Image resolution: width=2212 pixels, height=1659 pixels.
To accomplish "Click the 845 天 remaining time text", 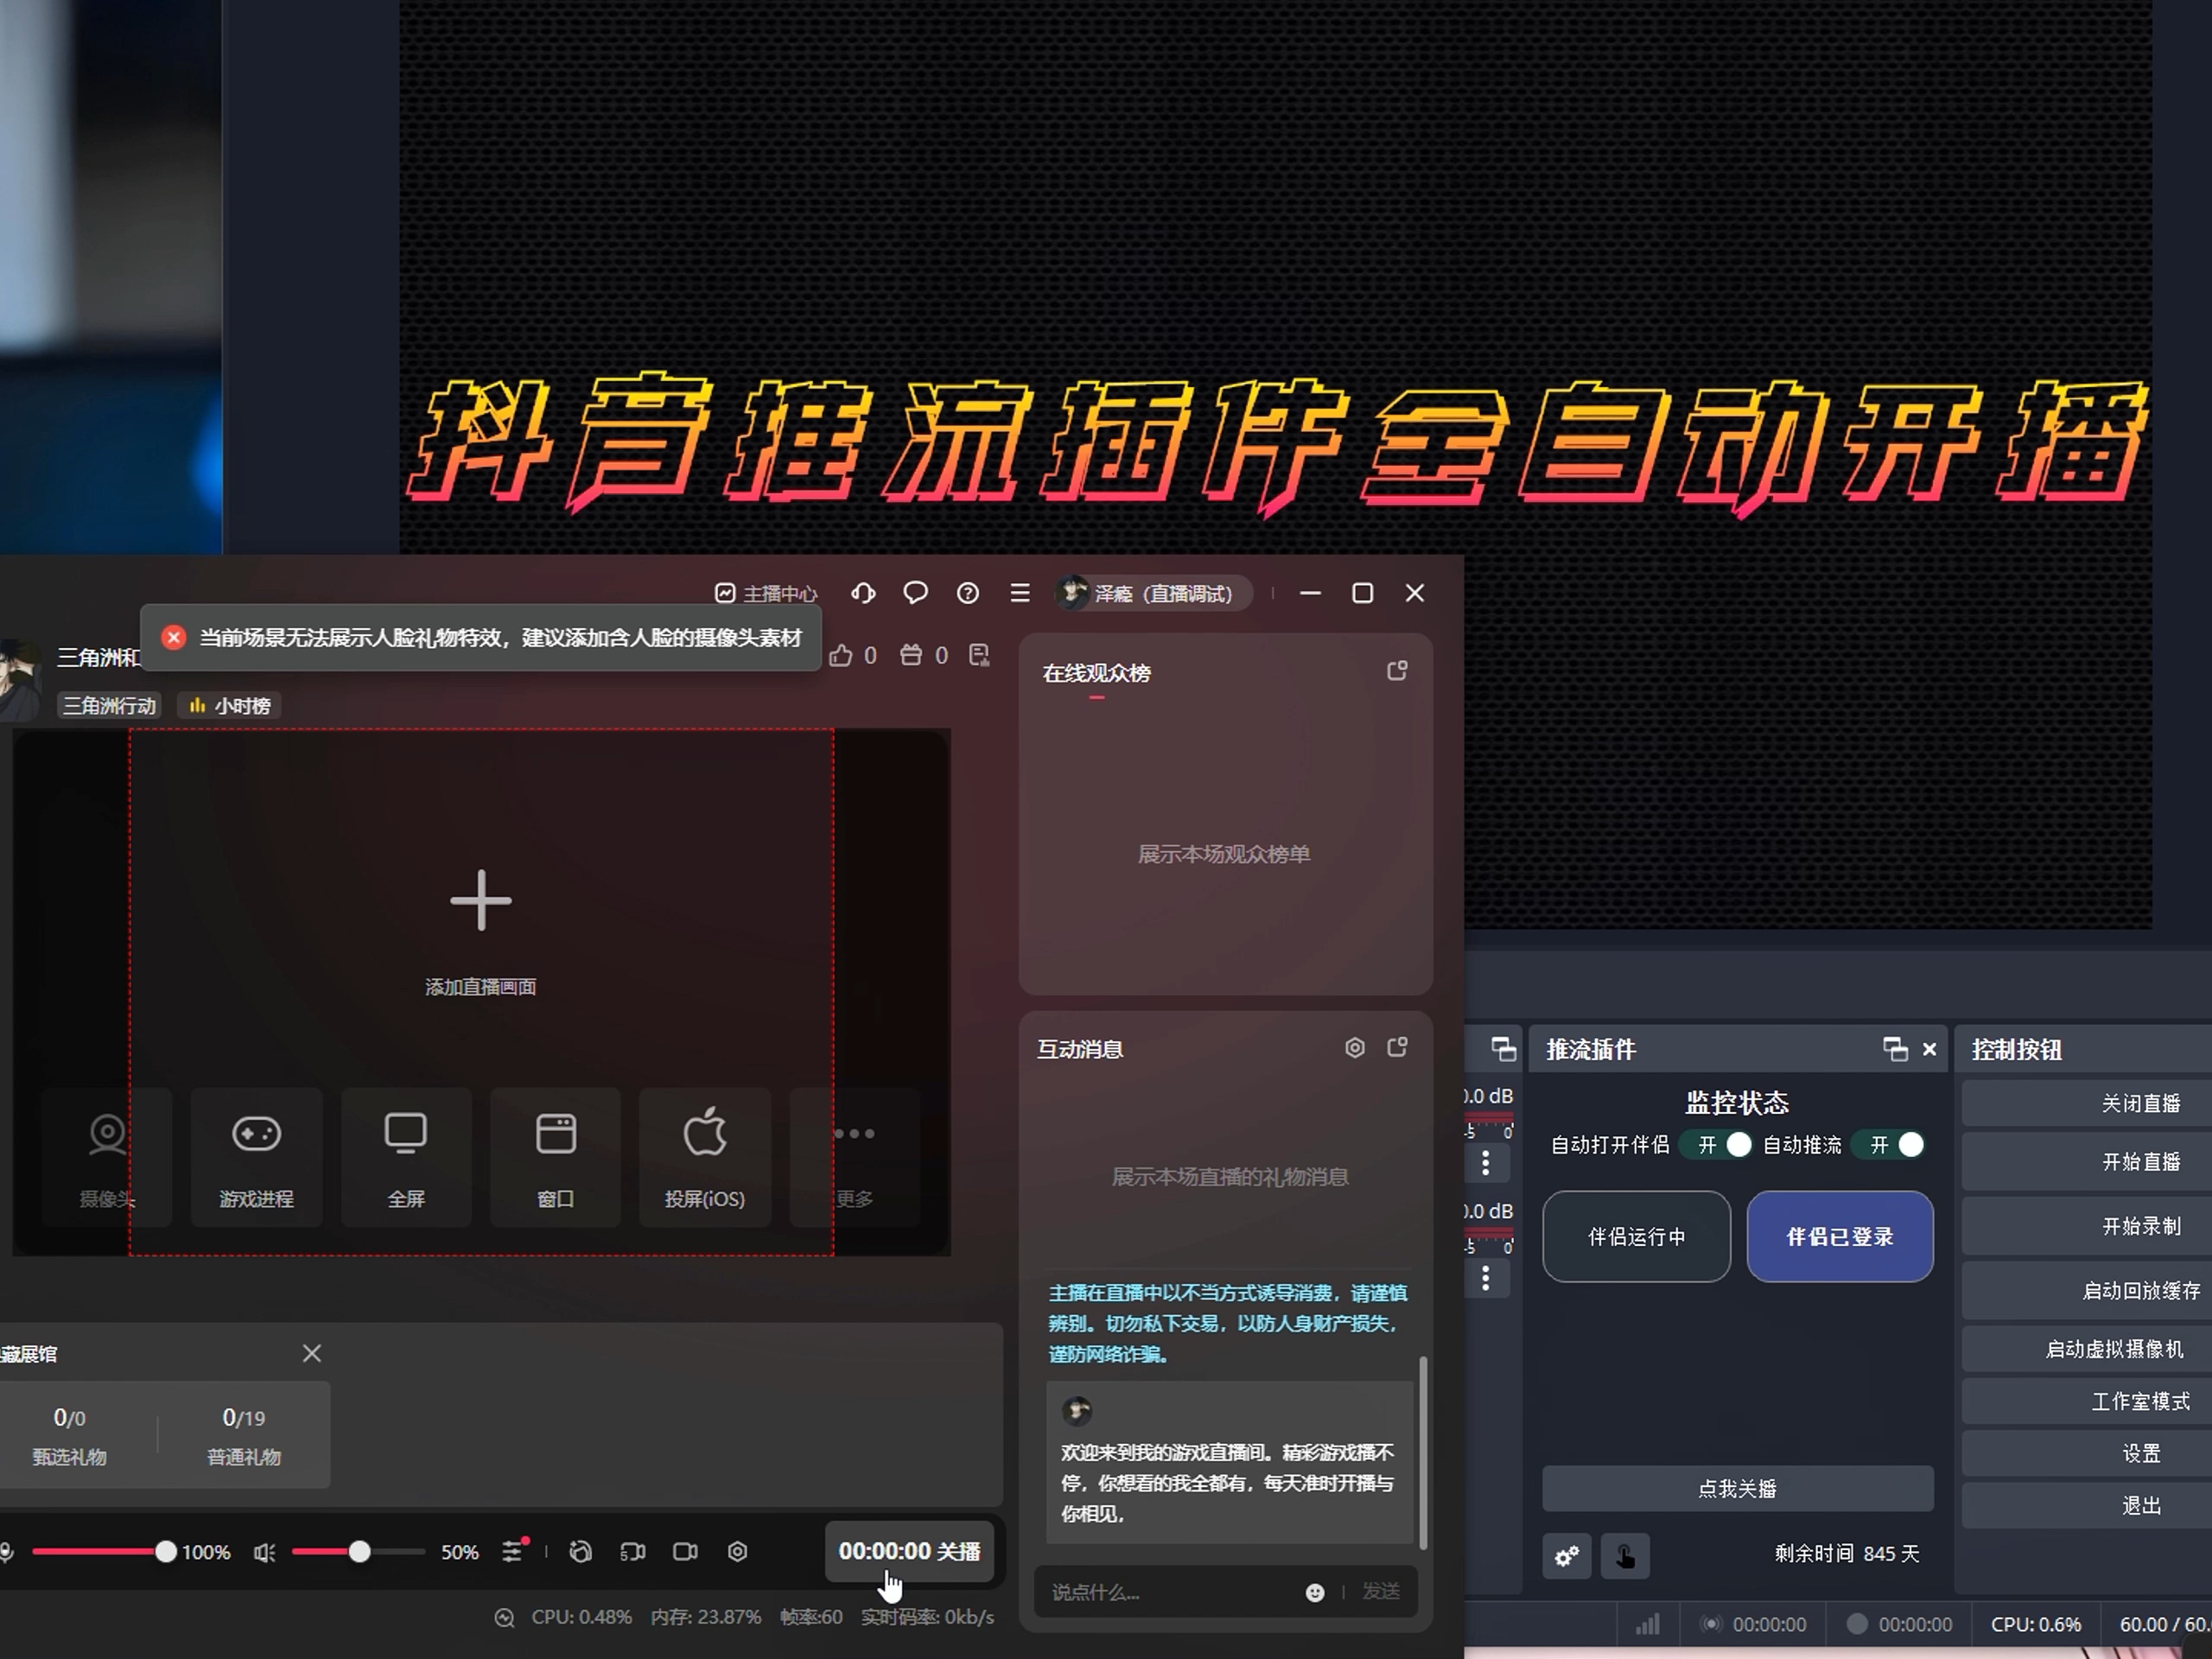I will click(x=1891, y=1554).
